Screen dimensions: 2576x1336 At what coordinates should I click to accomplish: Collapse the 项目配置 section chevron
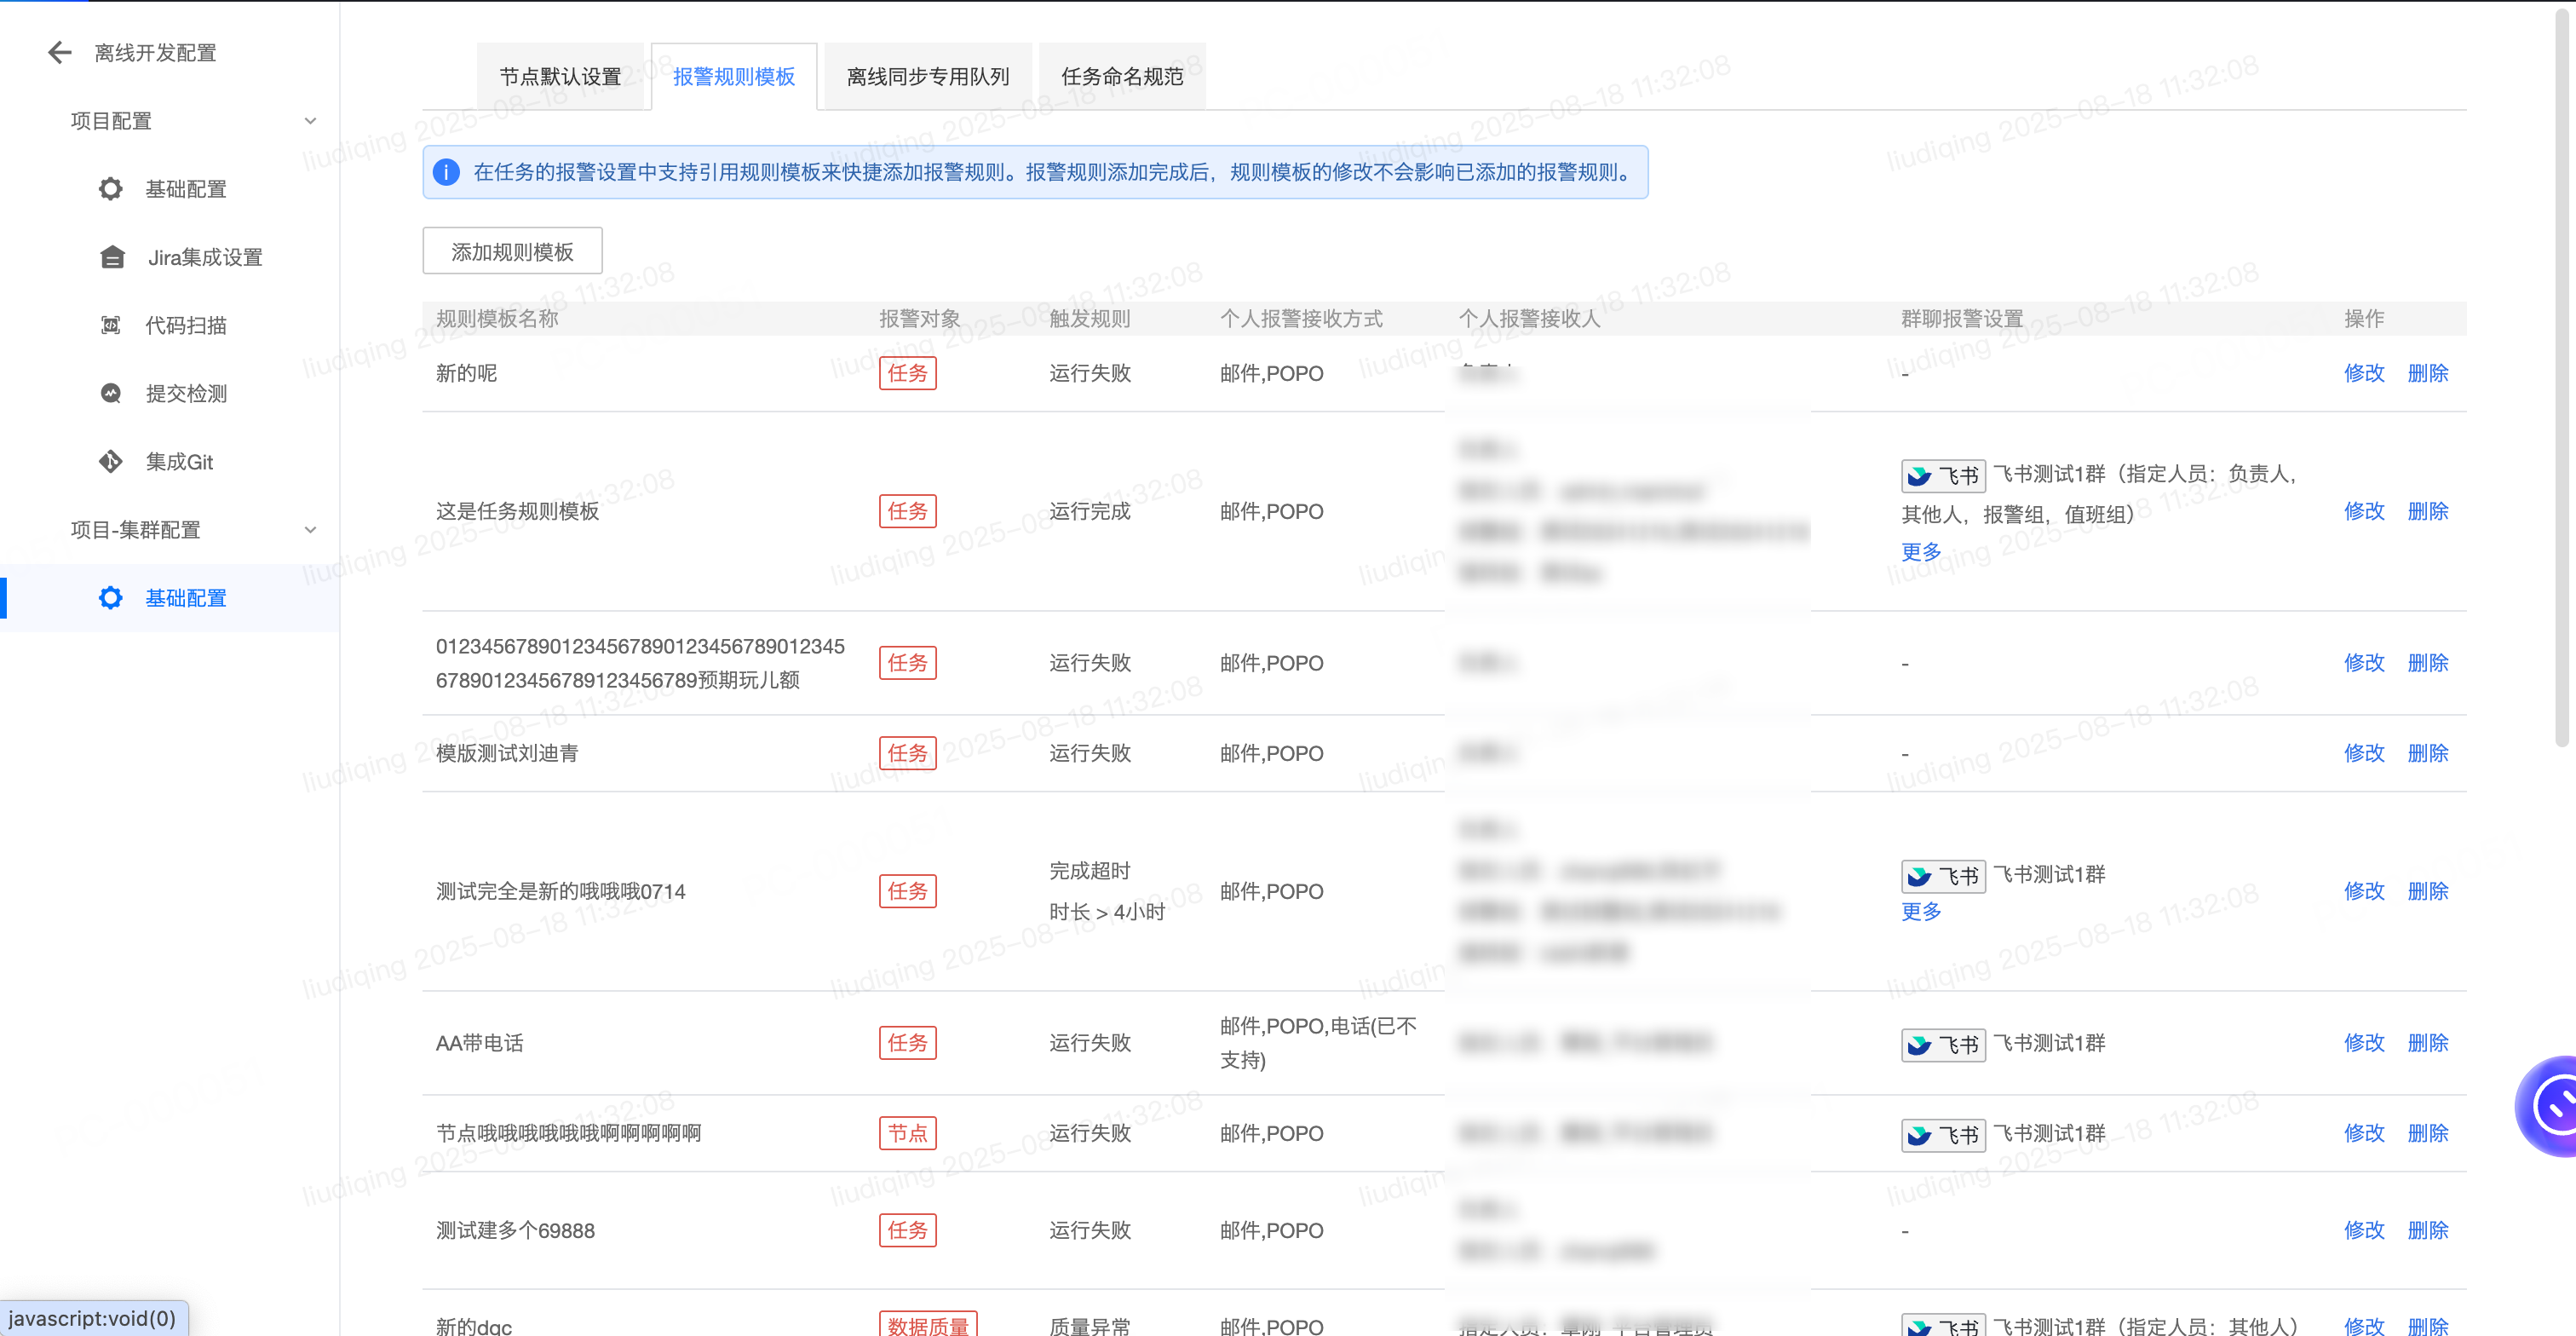[310, 121]
